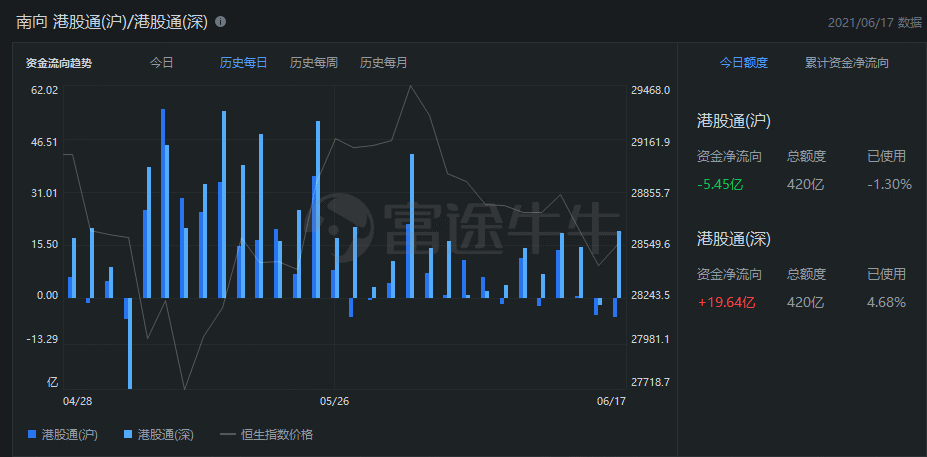Click the info icon beside 港股通(深) title
The image size is (927, 457).
coord(221,22)
